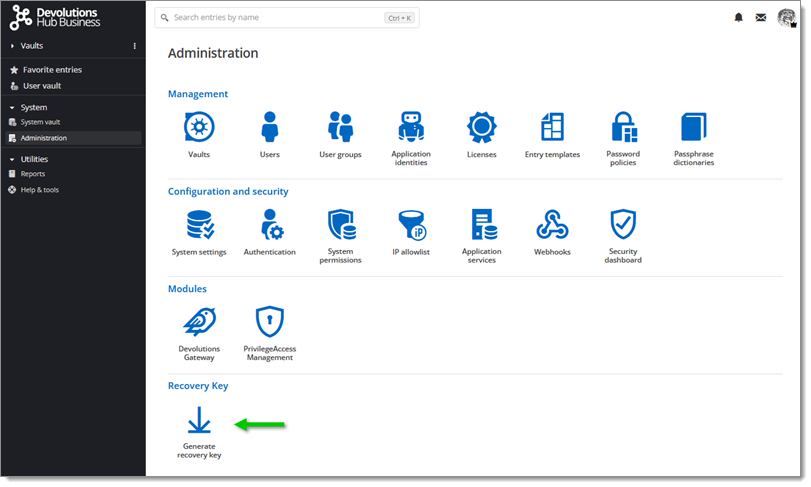Click the Modules section heading
The width and height of the screenshot is (811, 487).
coord(187,288)
